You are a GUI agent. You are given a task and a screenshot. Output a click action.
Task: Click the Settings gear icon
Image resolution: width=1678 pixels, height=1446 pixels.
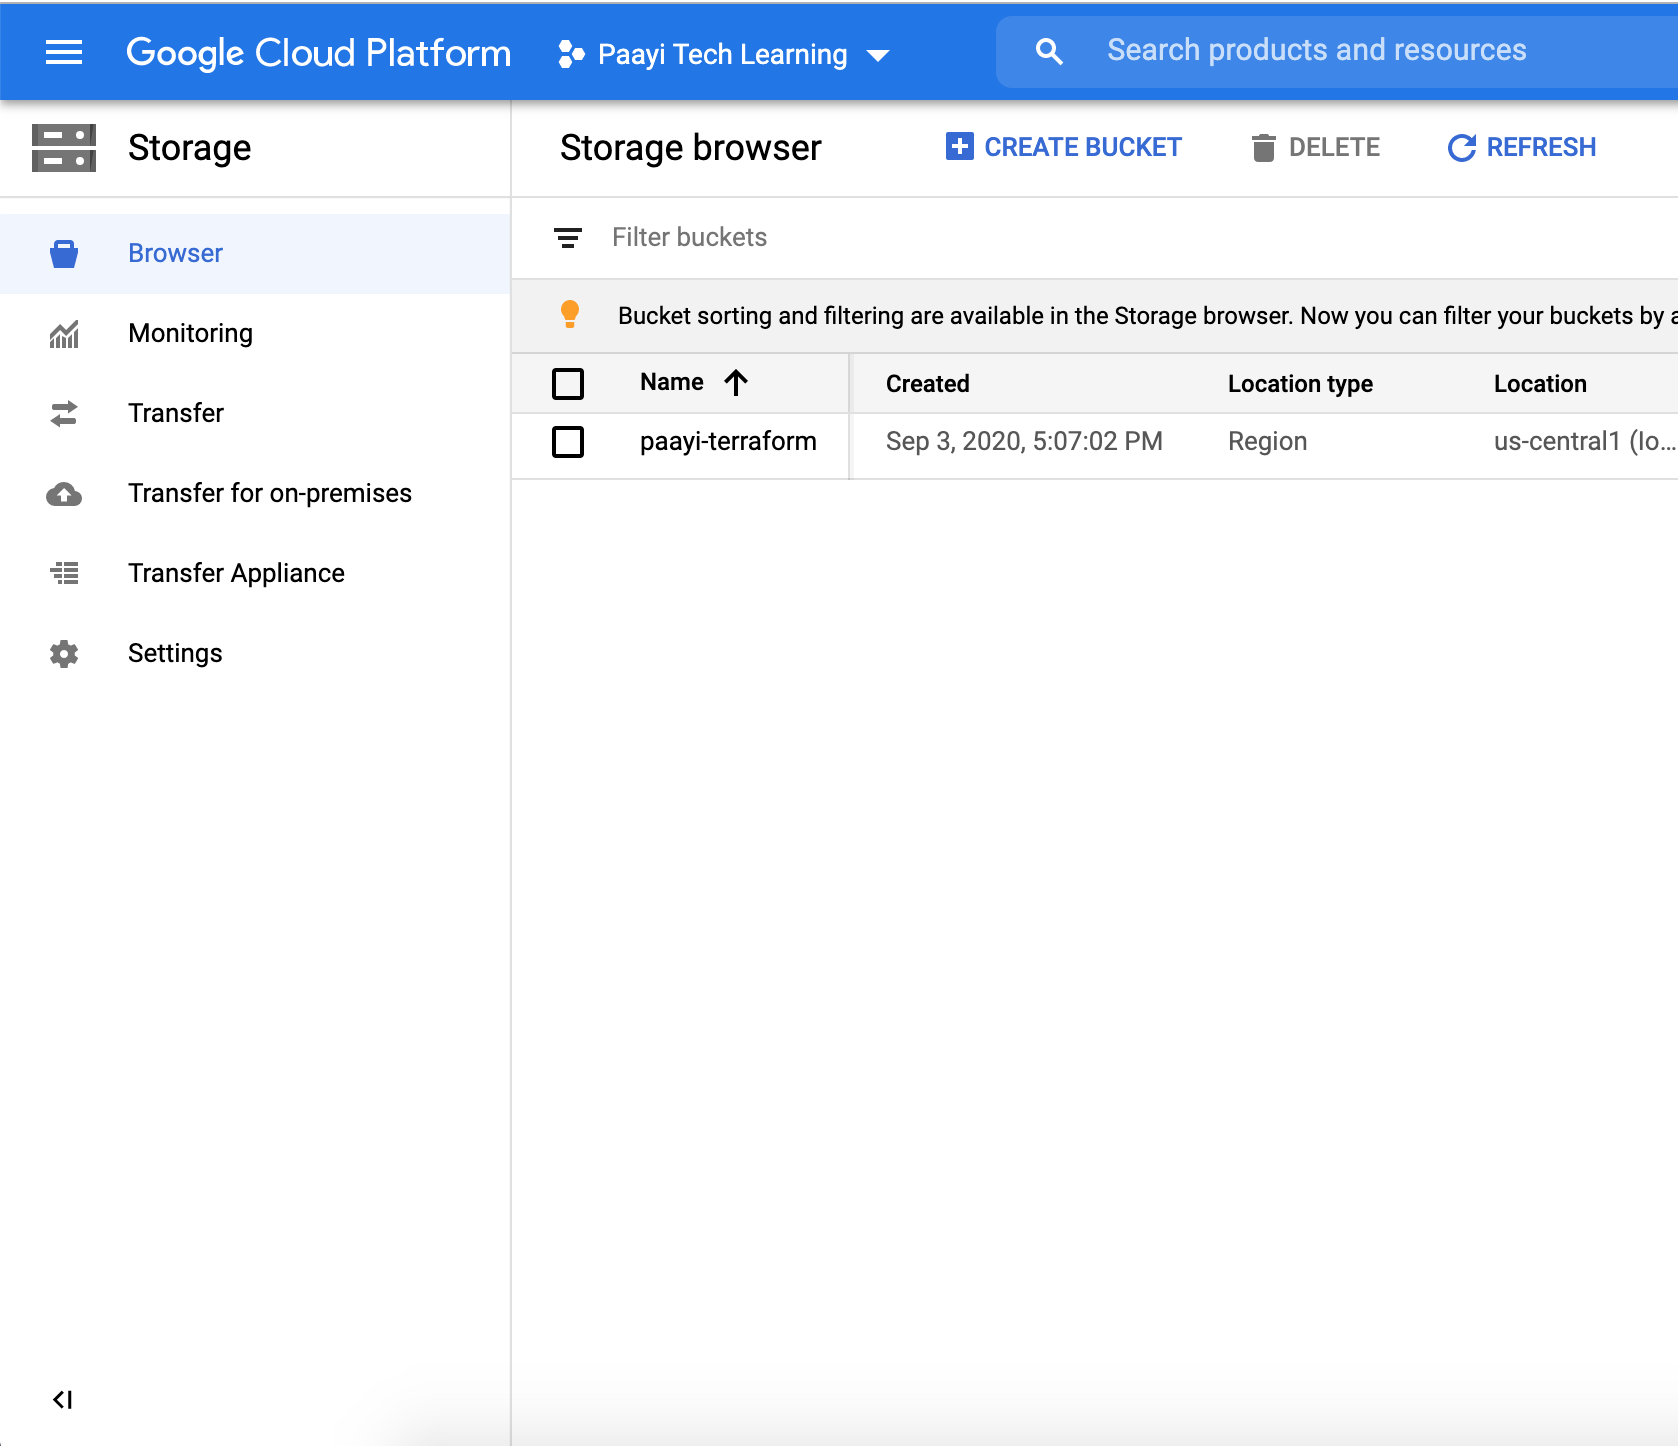coord(64,654)
